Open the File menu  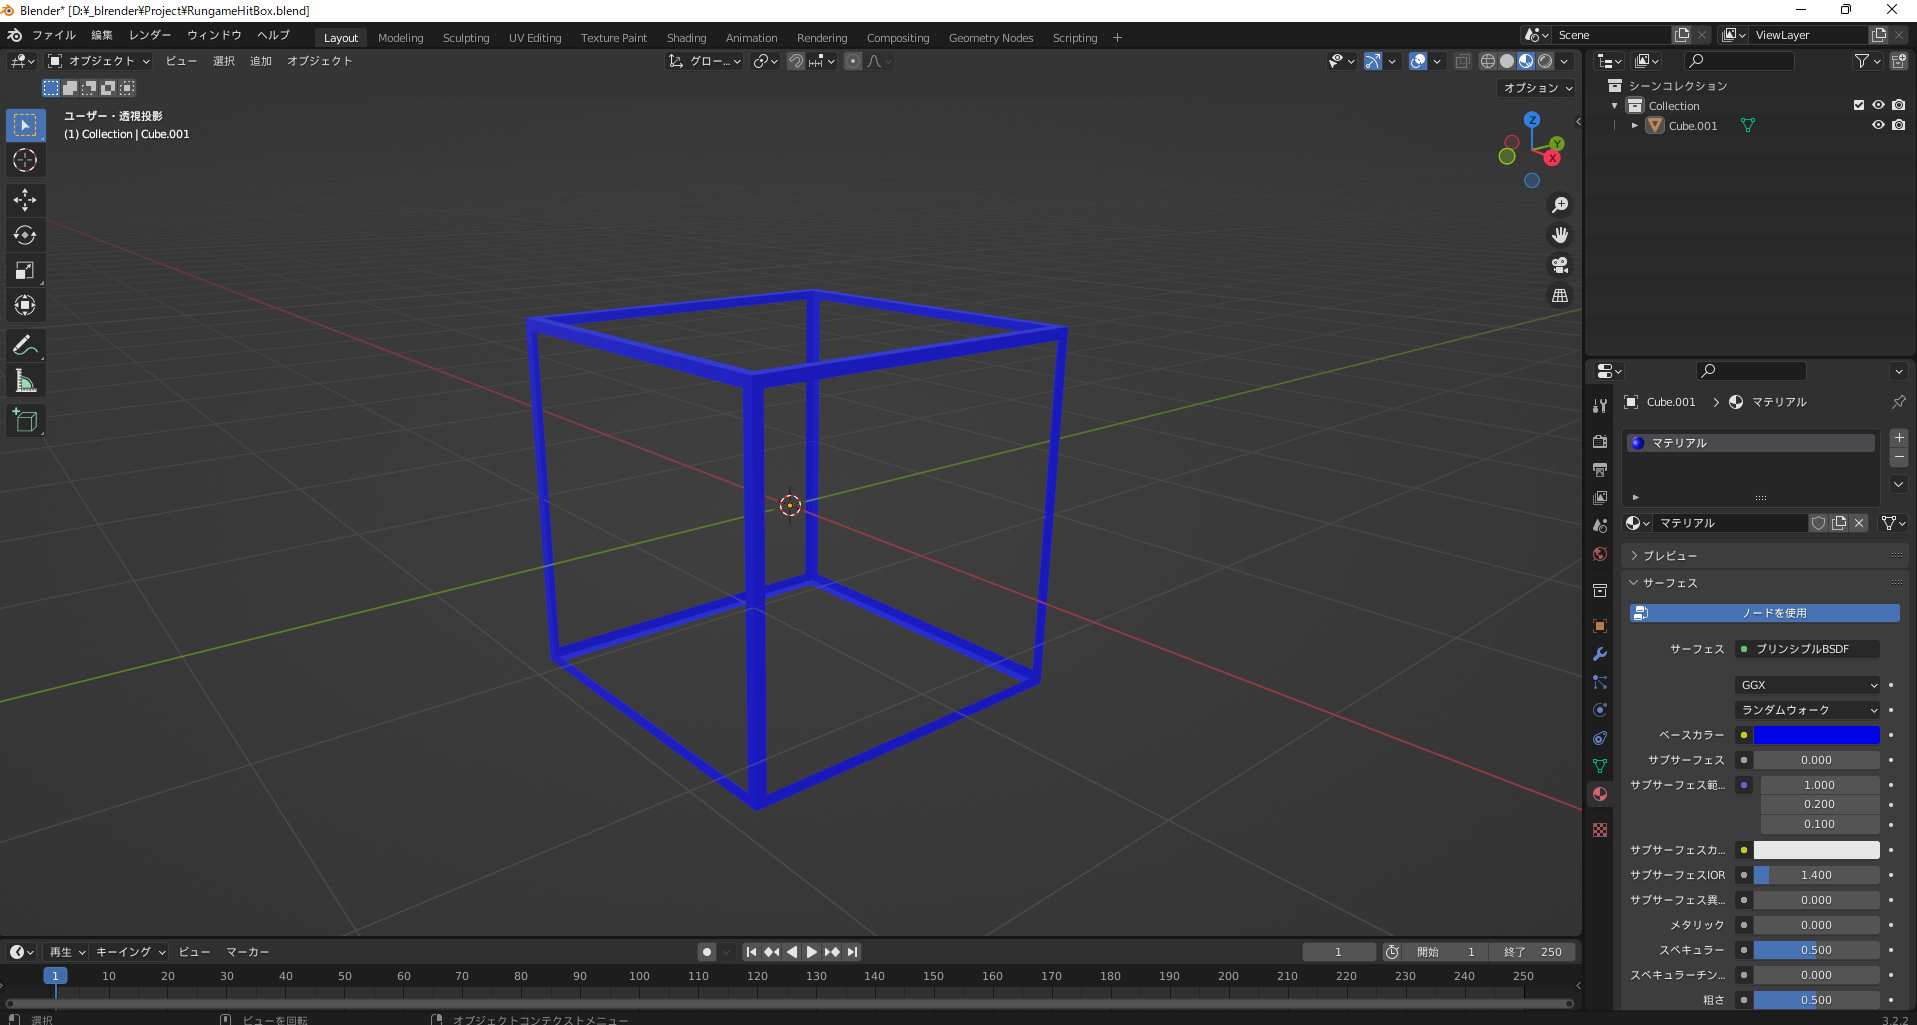[x=54, y=35]
